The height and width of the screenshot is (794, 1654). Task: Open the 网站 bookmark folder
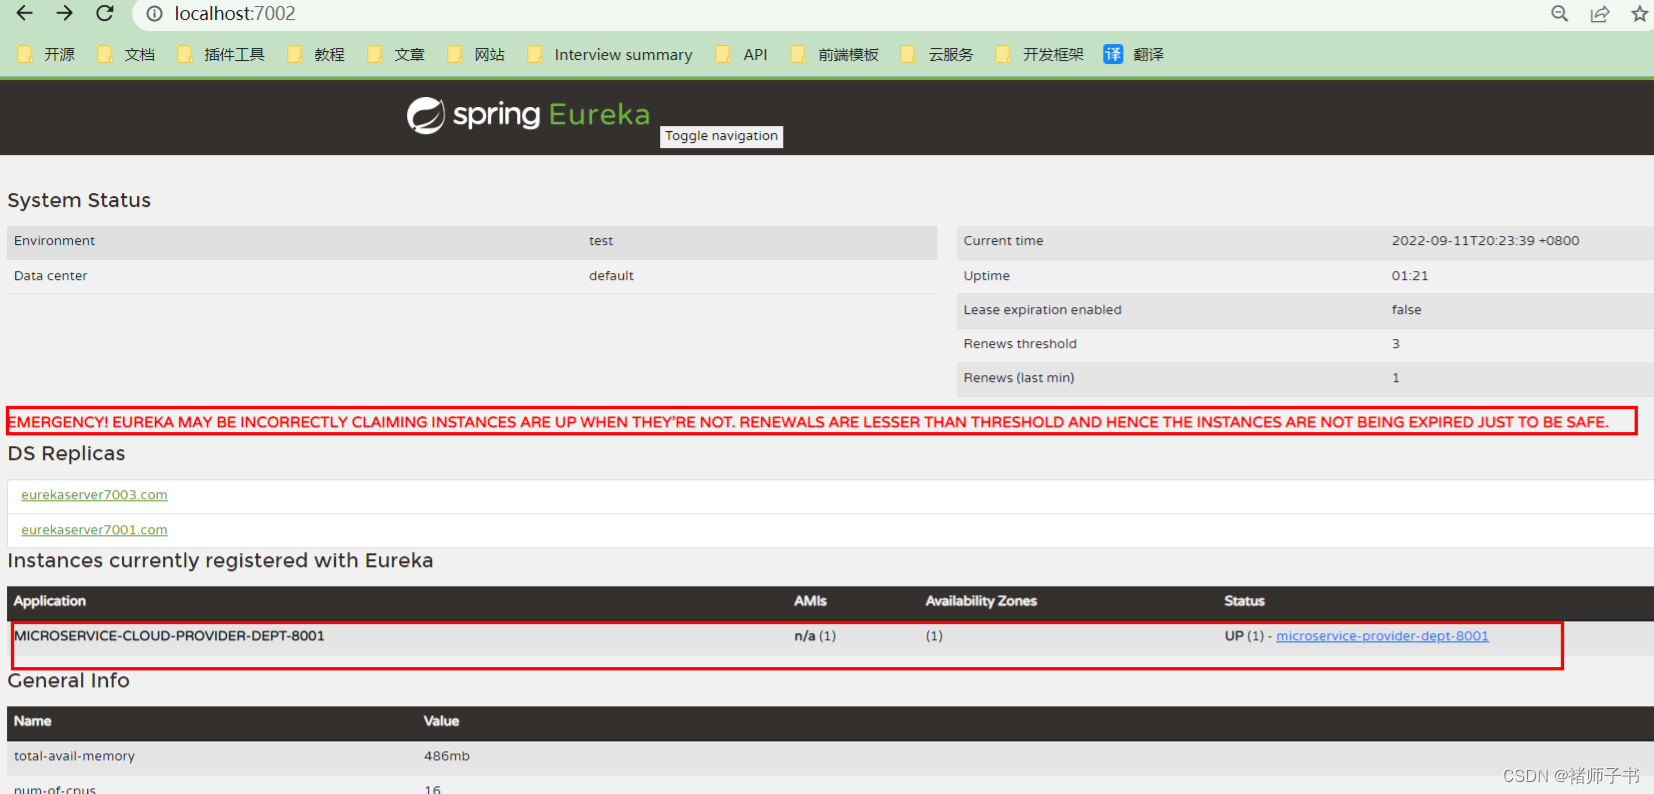tap(476, 54)
